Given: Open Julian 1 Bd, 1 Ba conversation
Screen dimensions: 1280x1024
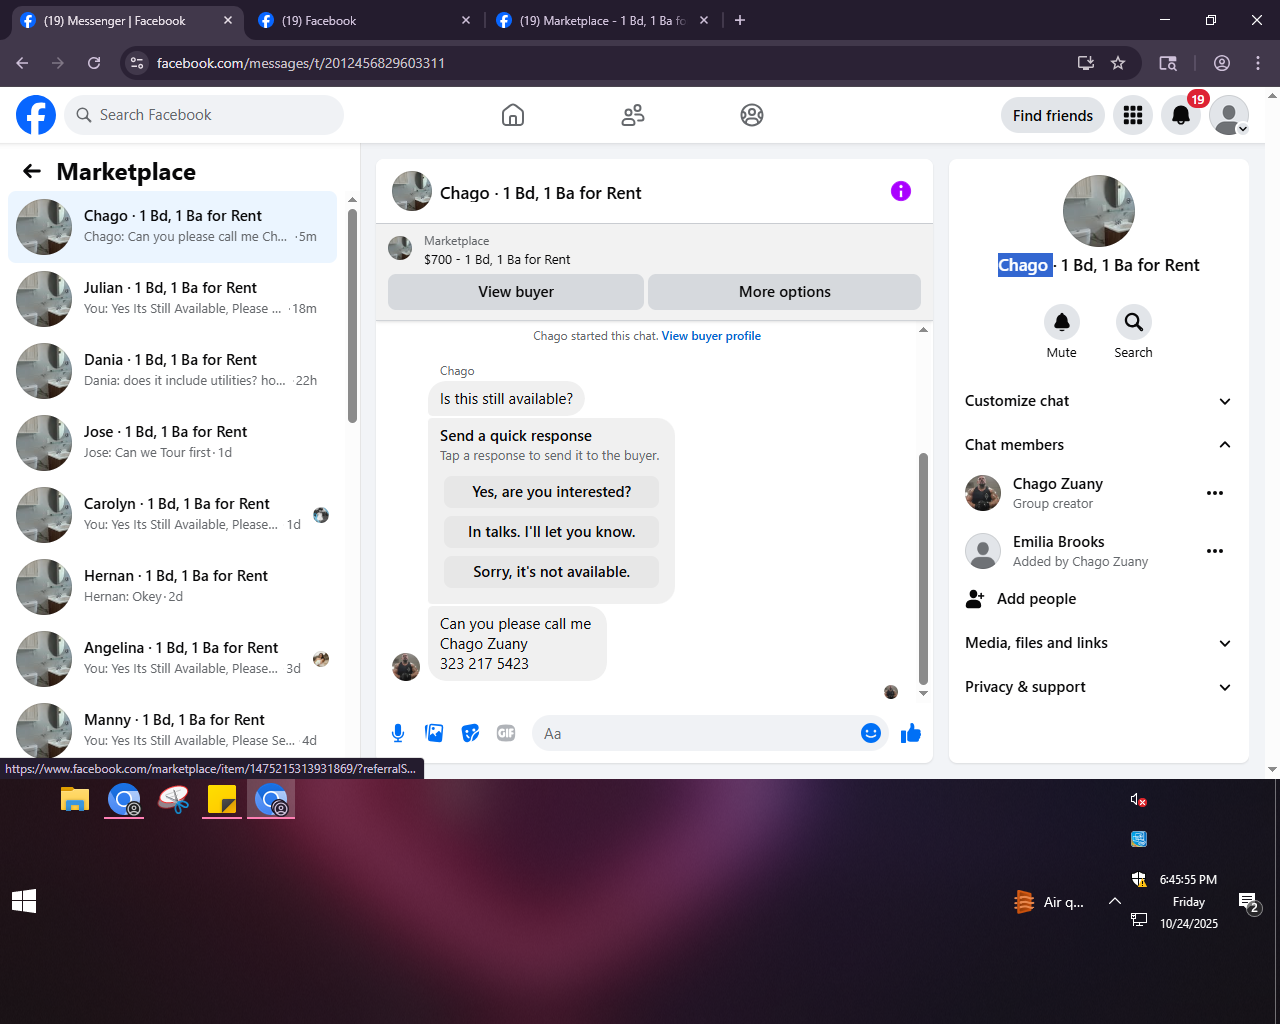Looking at the screenshot, I should (x=172, y=299).
